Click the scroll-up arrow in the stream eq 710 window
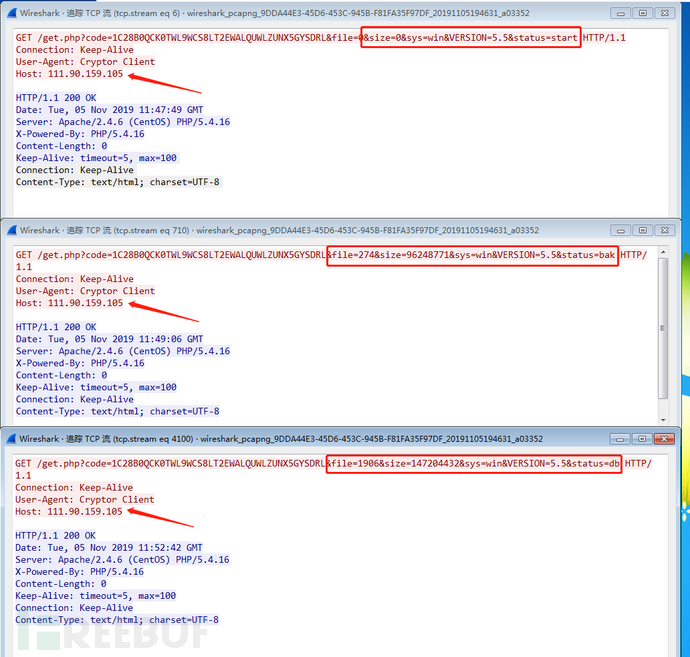 [x=663, y=251]
